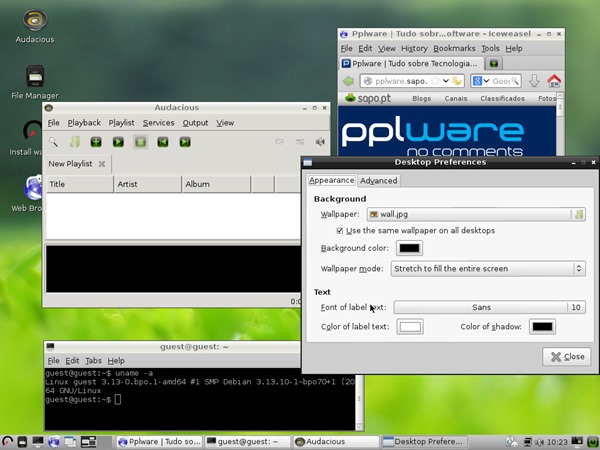Click the add files icon in Audacious
The width and height of the screenshot is (600, 450).
tap(96, 142)
